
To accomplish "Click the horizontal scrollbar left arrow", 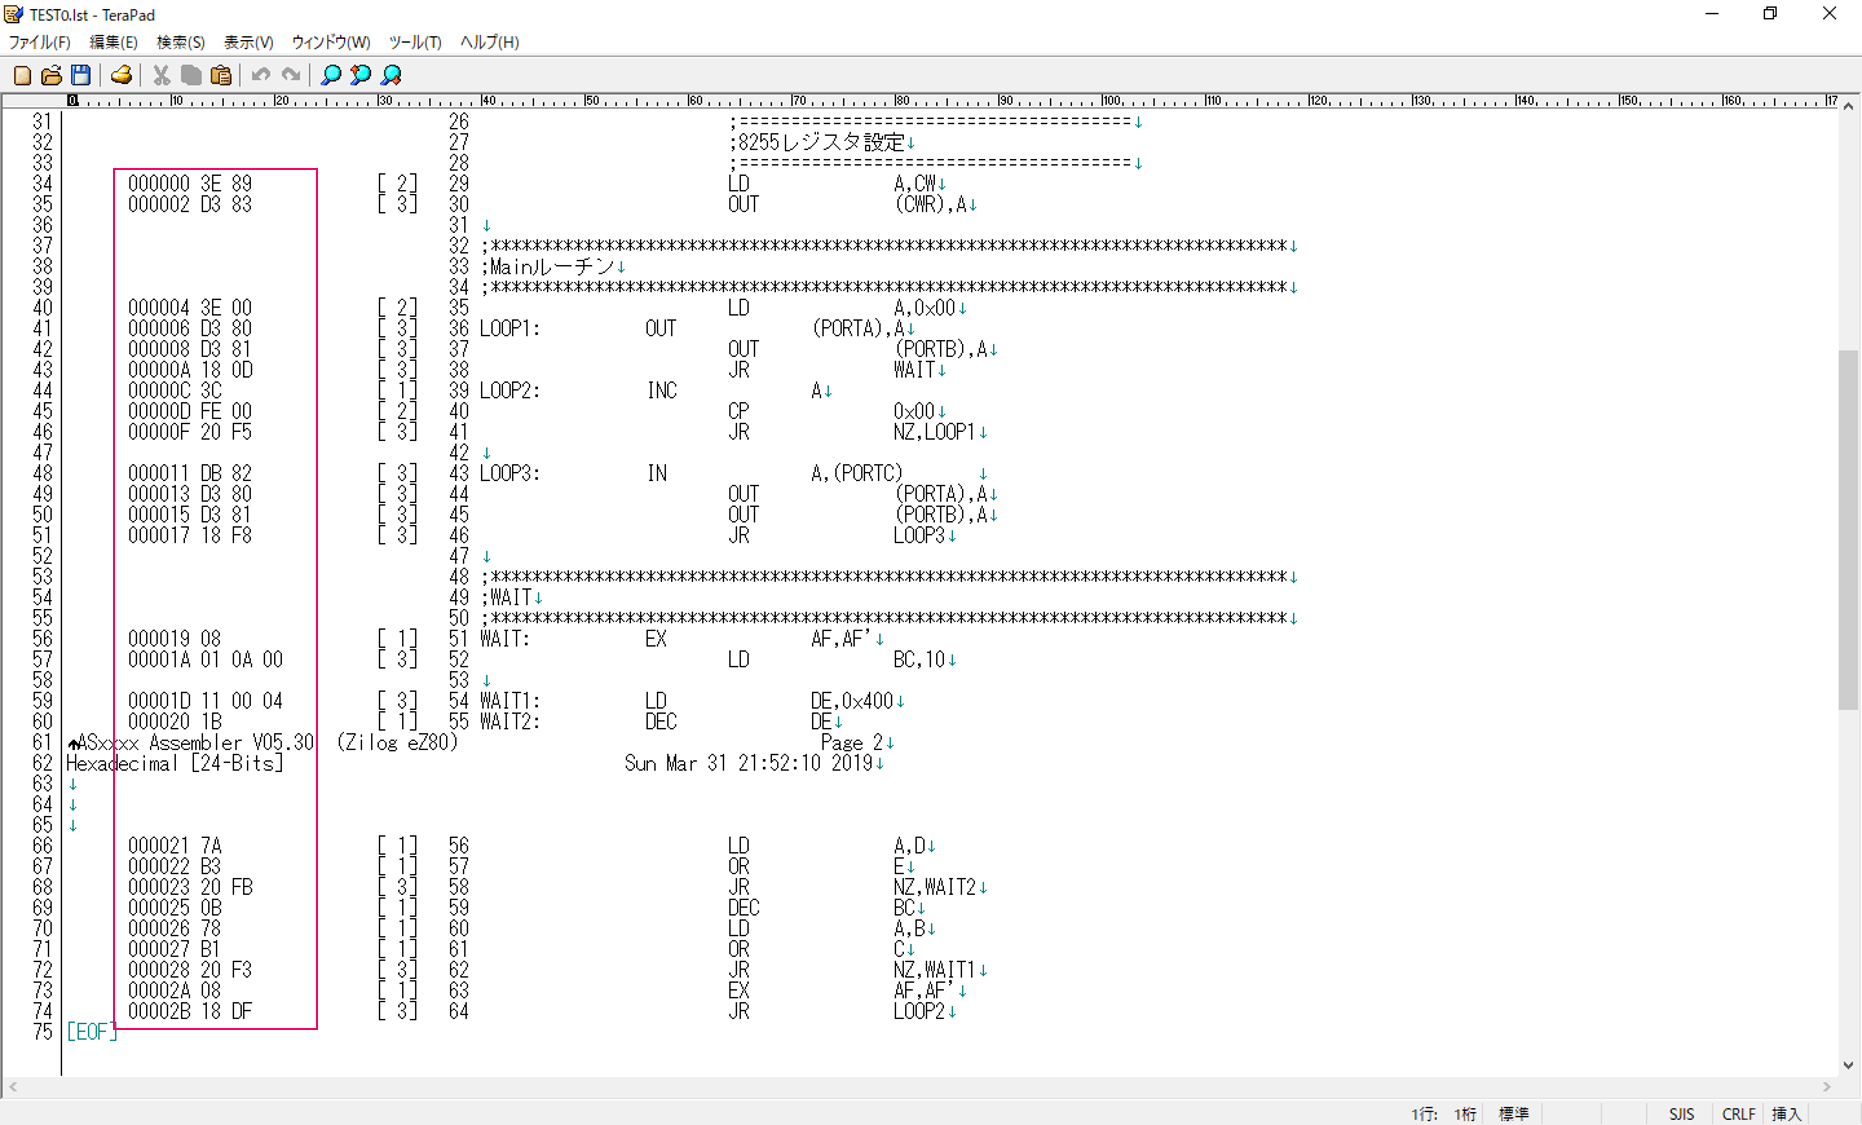I will point(13,1087).
